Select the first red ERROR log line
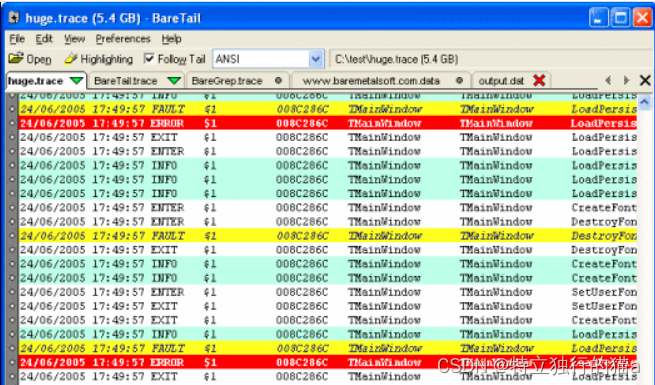 point(328,124)
